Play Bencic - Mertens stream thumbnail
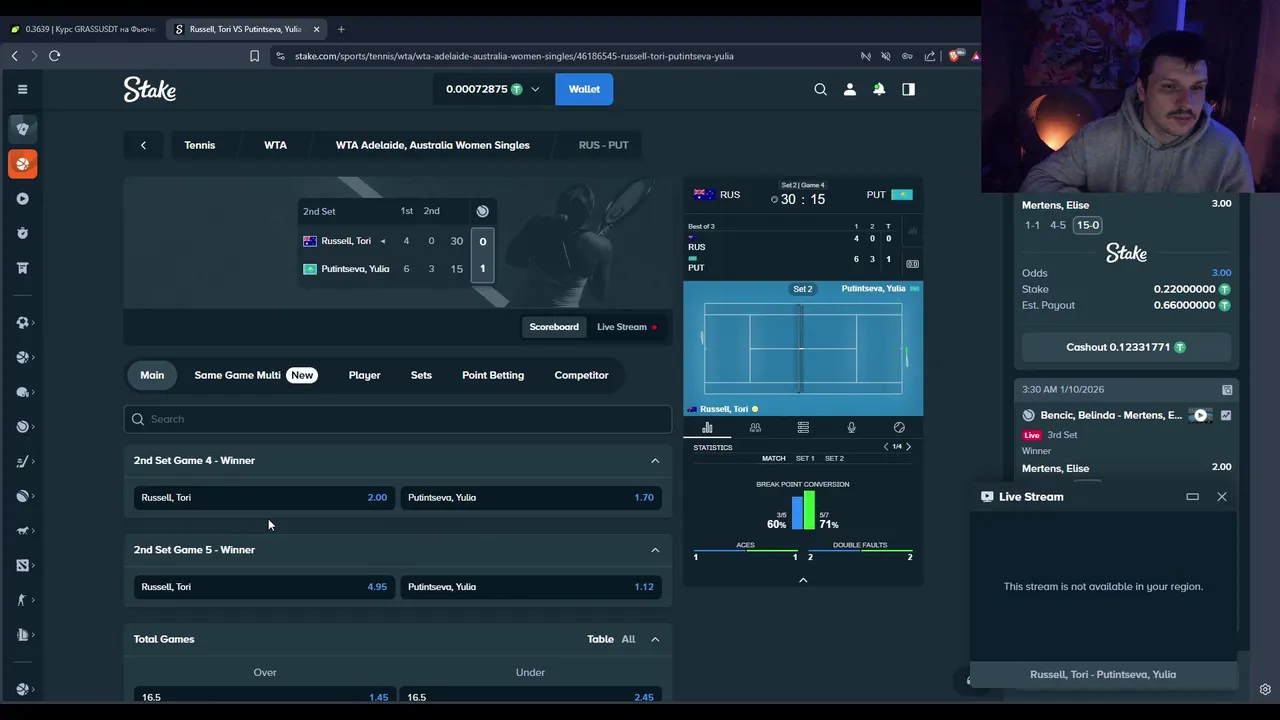Image resolution: width=1280 pixels, height=720 pixels. (1200, 415)
